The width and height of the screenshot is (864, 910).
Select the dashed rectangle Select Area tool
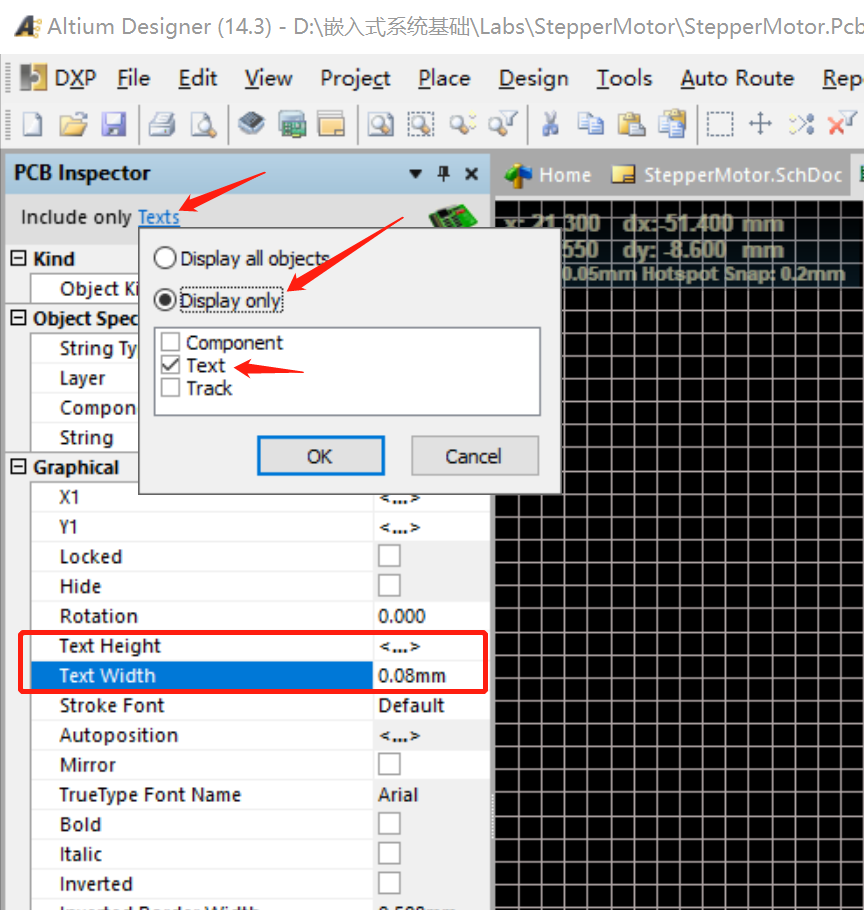coord(720,124)
